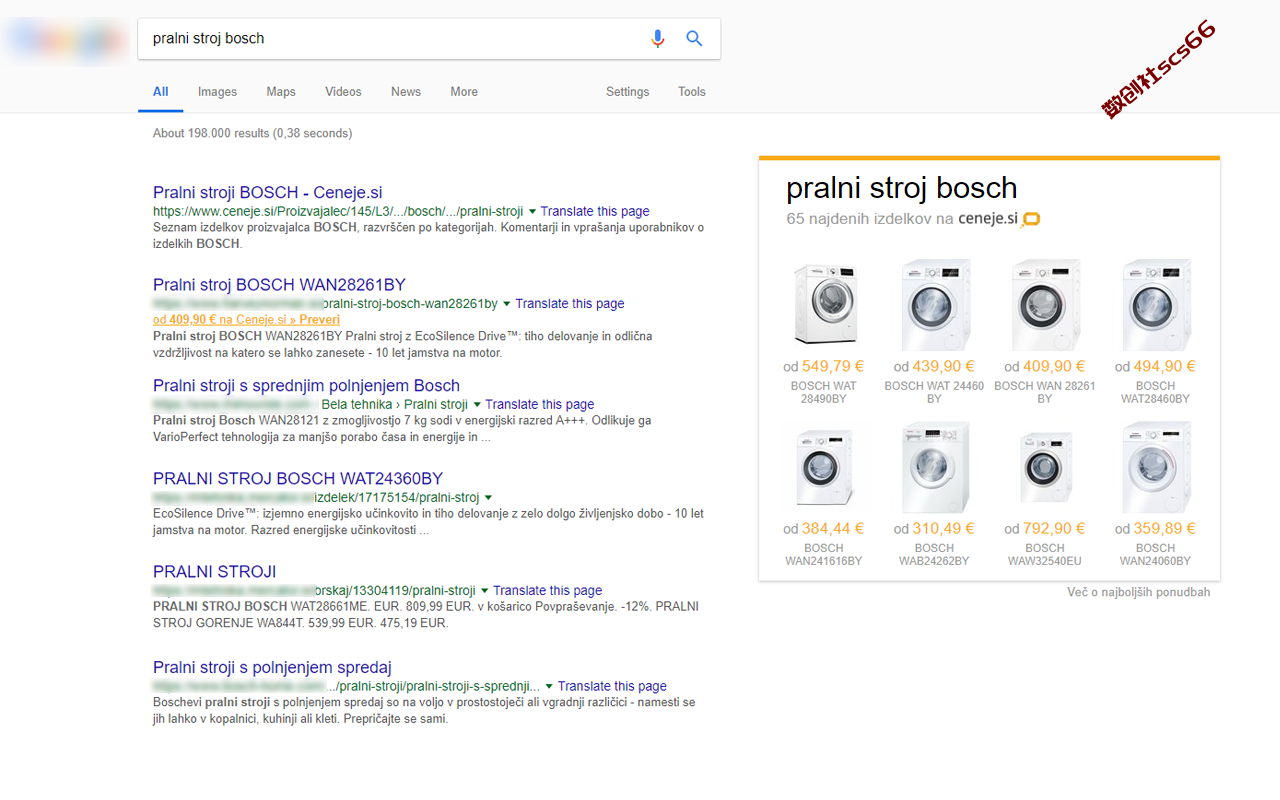Click product label 'BOSCH WAB24262BY'
The image size is (1280, 800).
click(934, 555)
